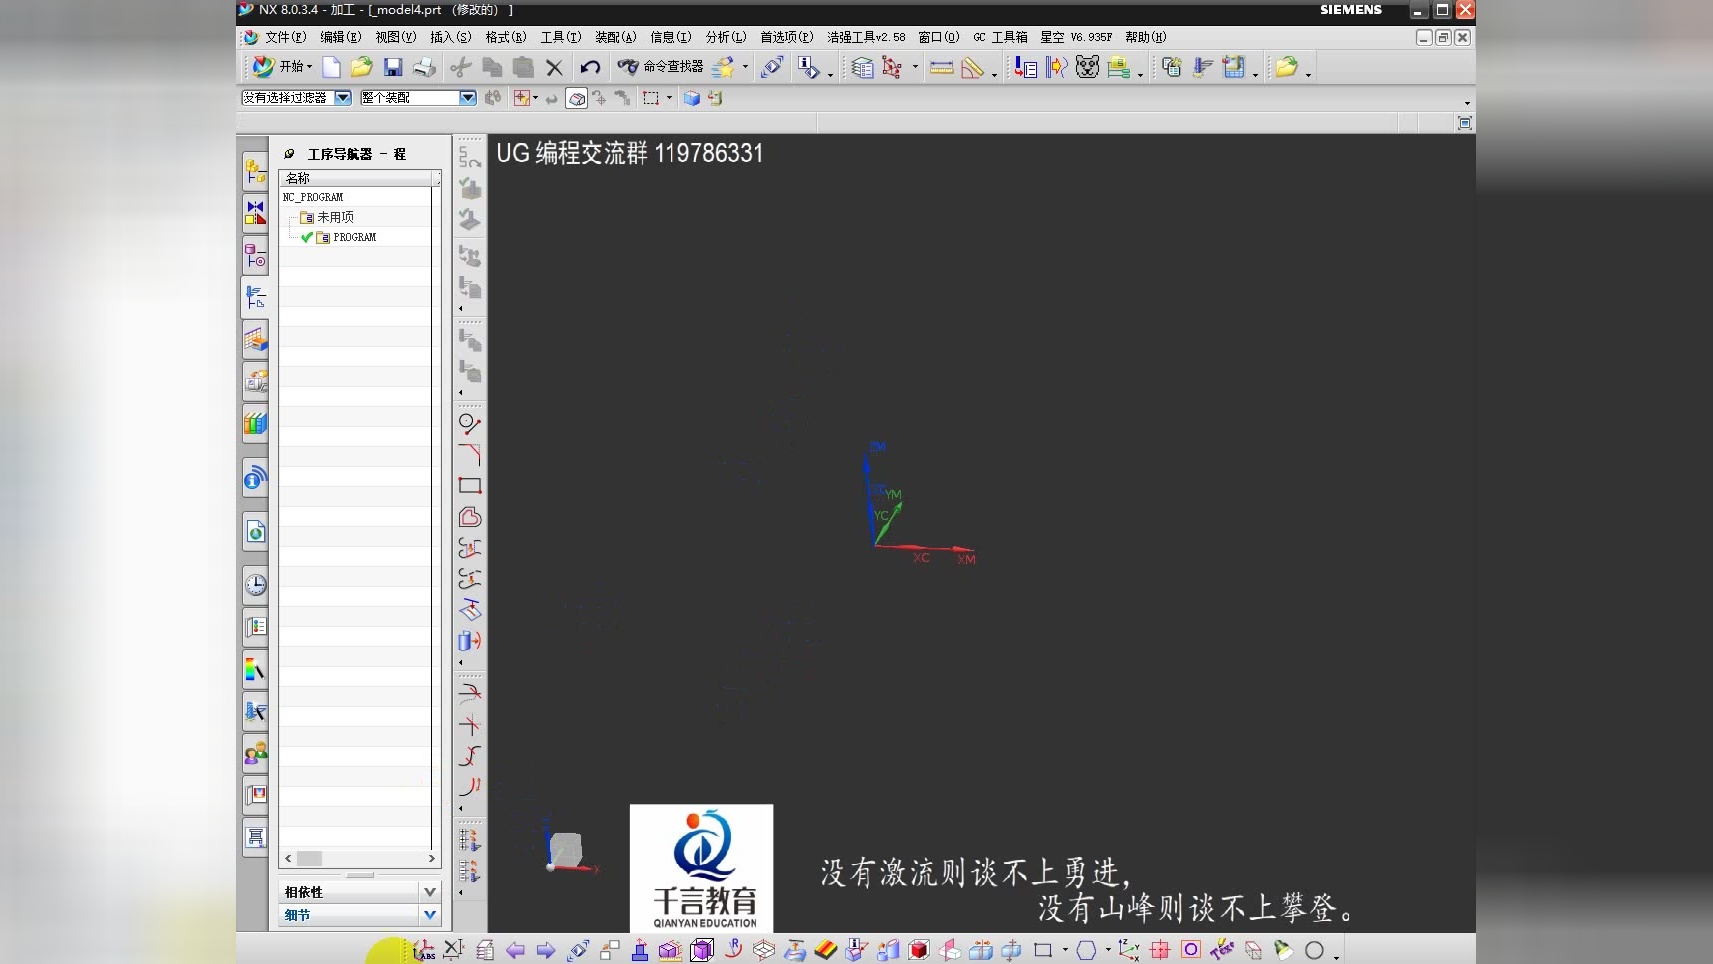Viewport: 1713px width, 964px height.
Task: Click navigator scrollbar left arrow
Action: pyautogui.click(x=288, y=859)
